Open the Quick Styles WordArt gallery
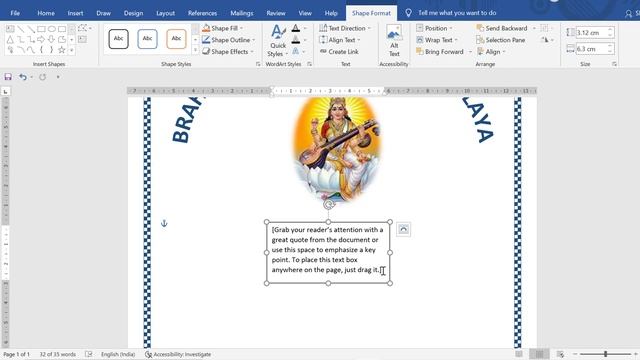Viewport: 640px width, 360px height. pos(278,41)
